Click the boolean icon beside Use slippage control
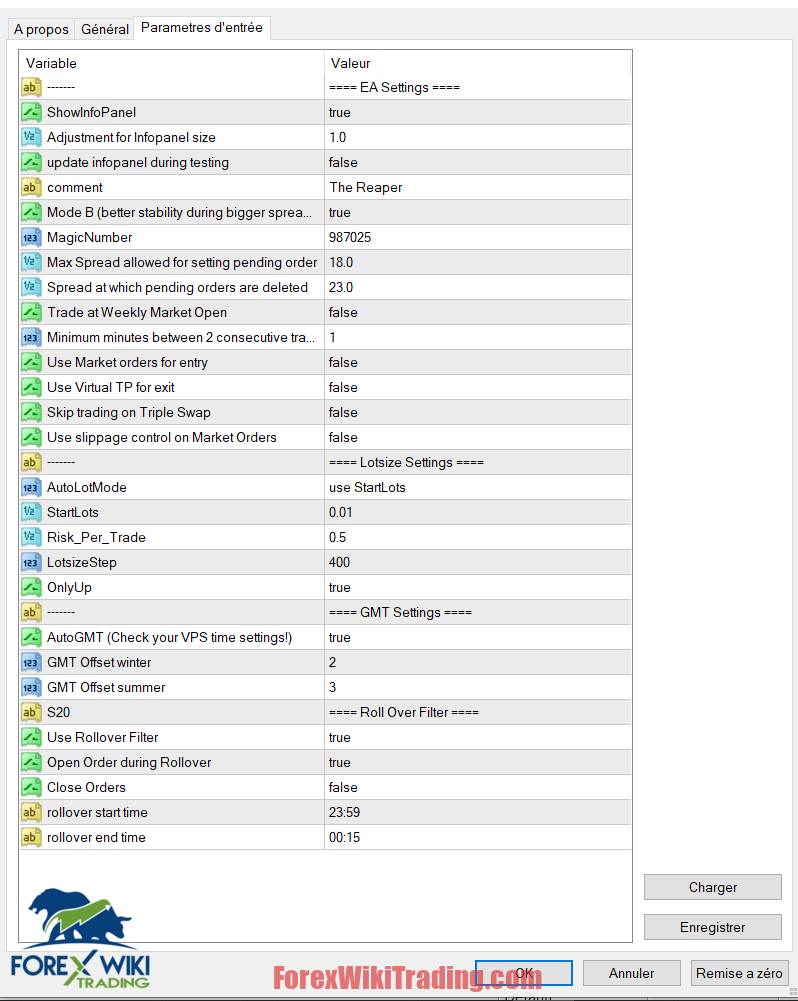Viewport: 798px width, 1001px height. point(31,437)
